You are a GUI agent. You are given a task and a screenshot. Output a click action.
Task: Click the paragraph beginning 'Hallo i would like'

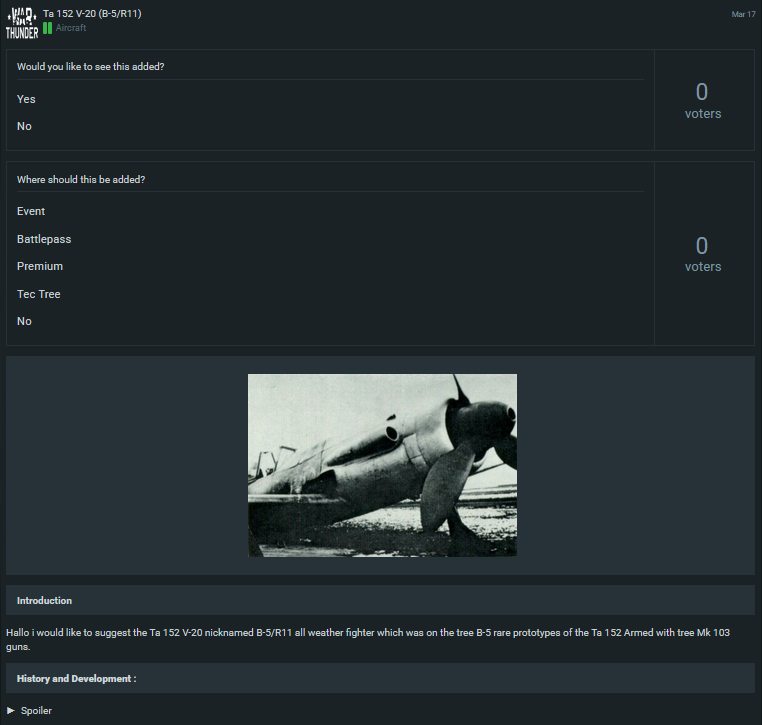pos(368,639)
